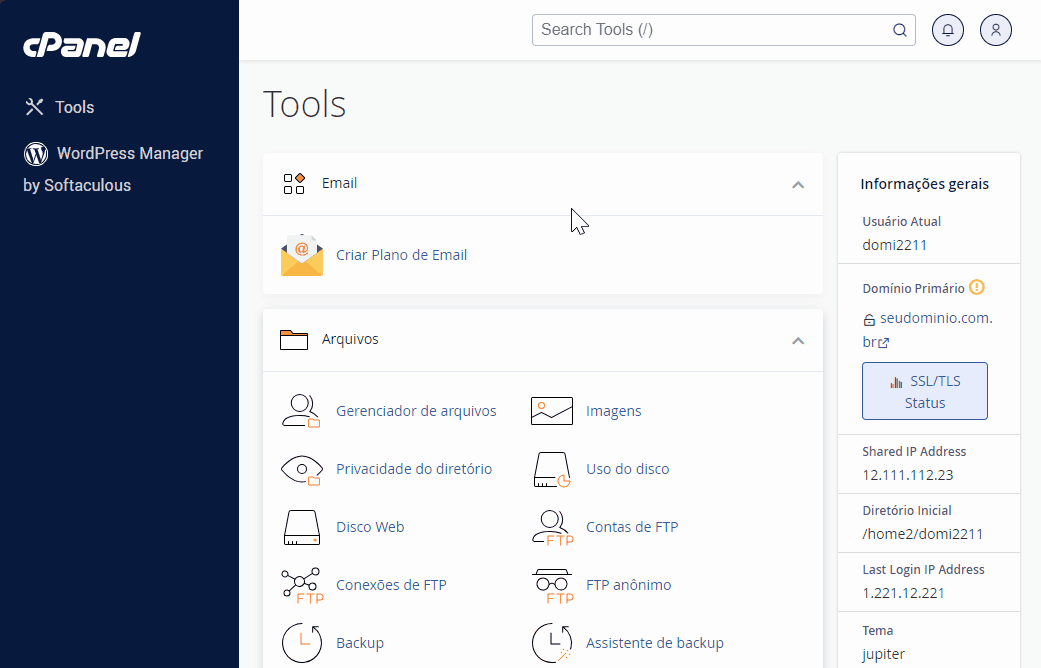The height and width of the screenshot is (668, 1041).
Task: Open Criar Plano de Email link
Action: [x=402, y=255]
